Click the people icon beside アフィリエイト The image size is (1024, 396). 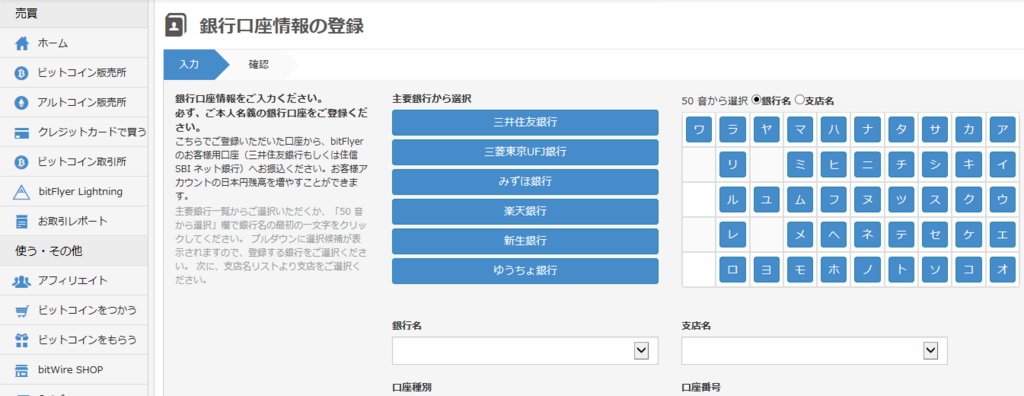point(22,281)
